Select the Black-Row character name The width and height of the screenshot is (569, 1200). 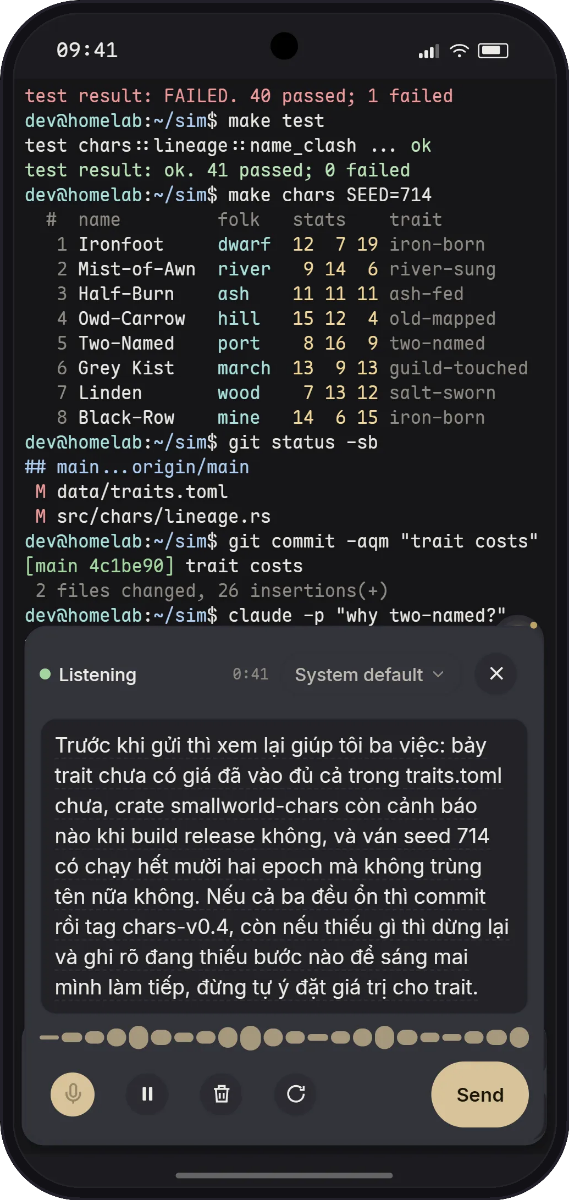(x=126, y=418)
